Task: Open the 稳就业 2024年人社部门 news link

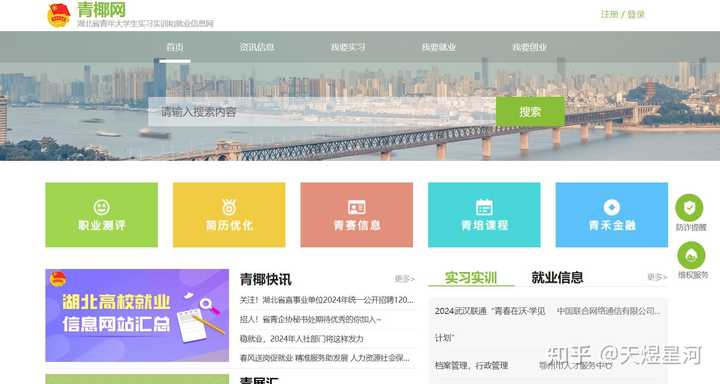Action: (x=302, y=339)
